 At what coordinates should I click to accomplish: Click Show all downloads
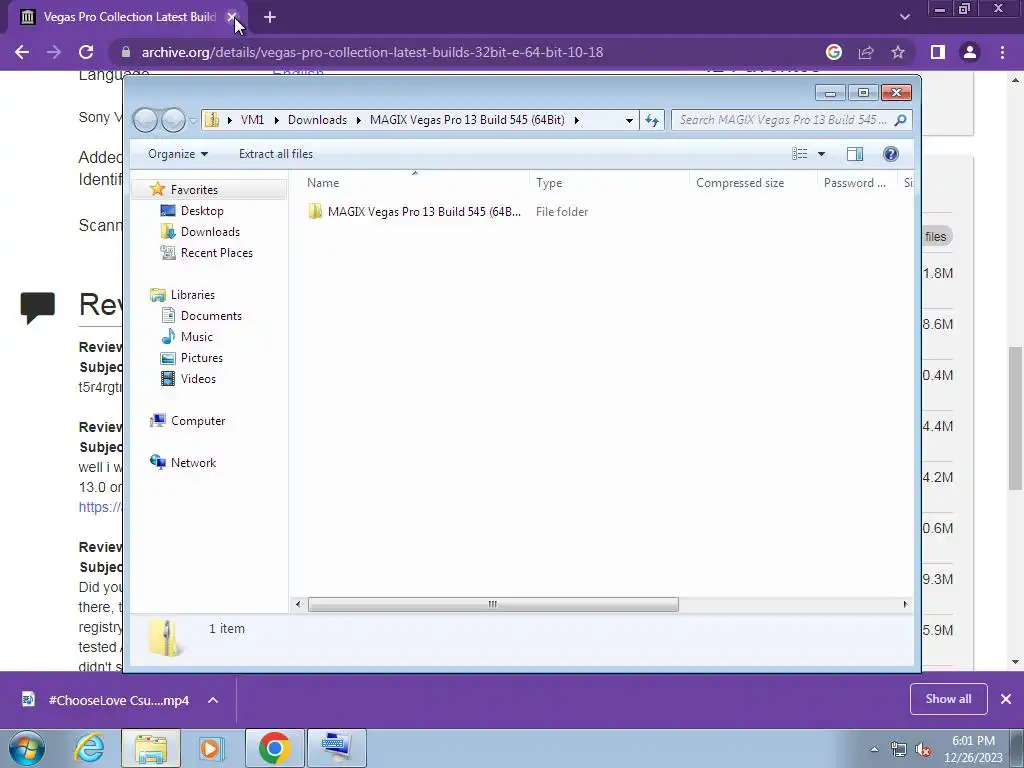point(948,699)
